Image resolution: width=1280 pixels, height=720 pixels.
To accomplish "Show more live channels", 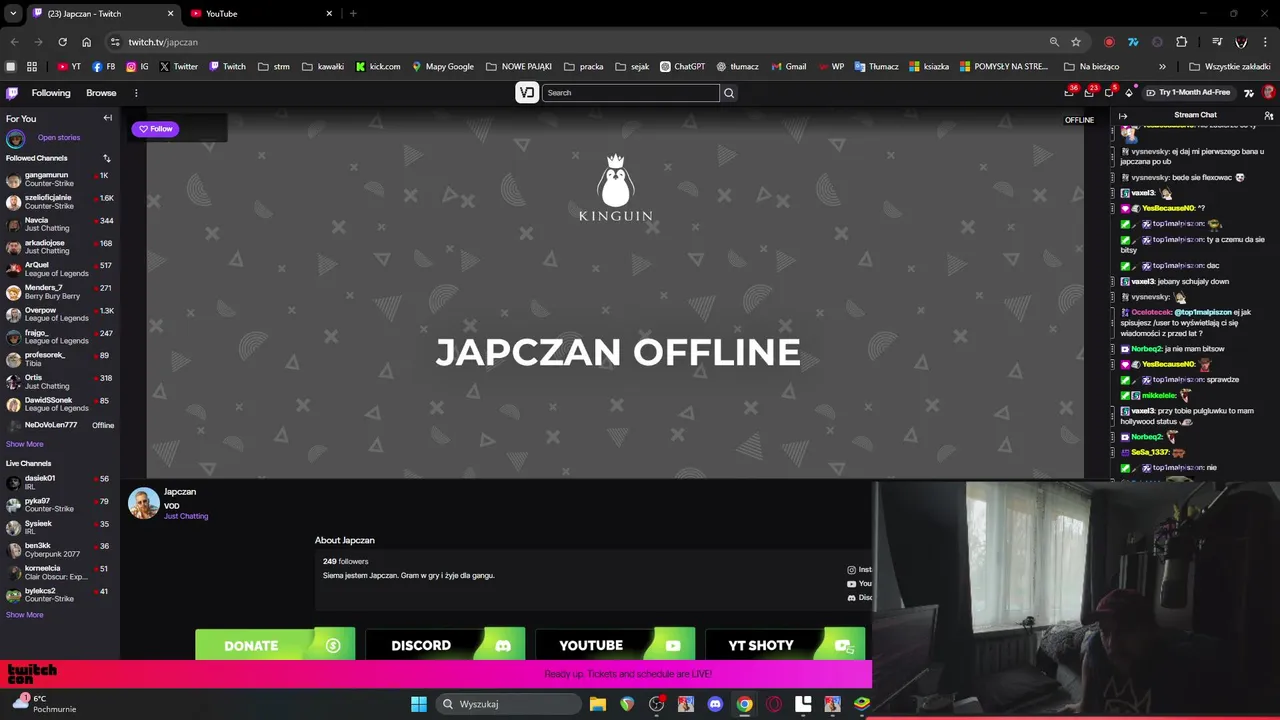I will [25, 615].
